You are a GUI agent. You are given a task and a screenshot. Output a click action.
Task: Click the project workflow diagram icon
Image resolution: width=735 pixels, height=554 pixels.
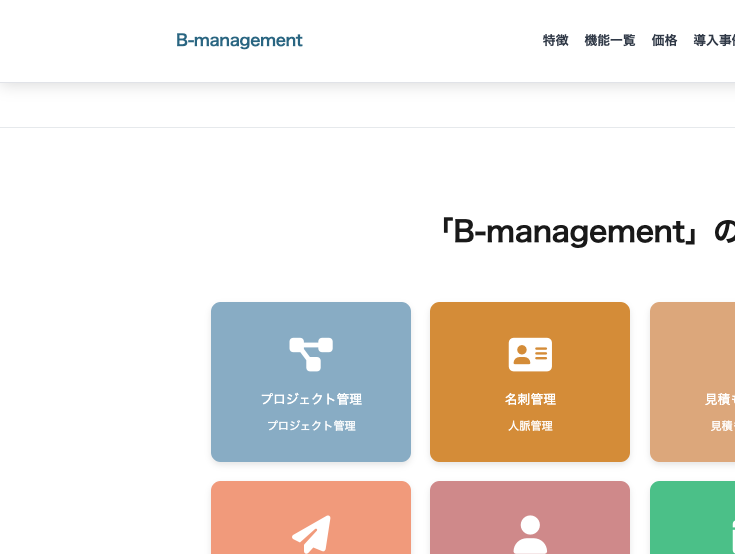click(x=311, y=354)
